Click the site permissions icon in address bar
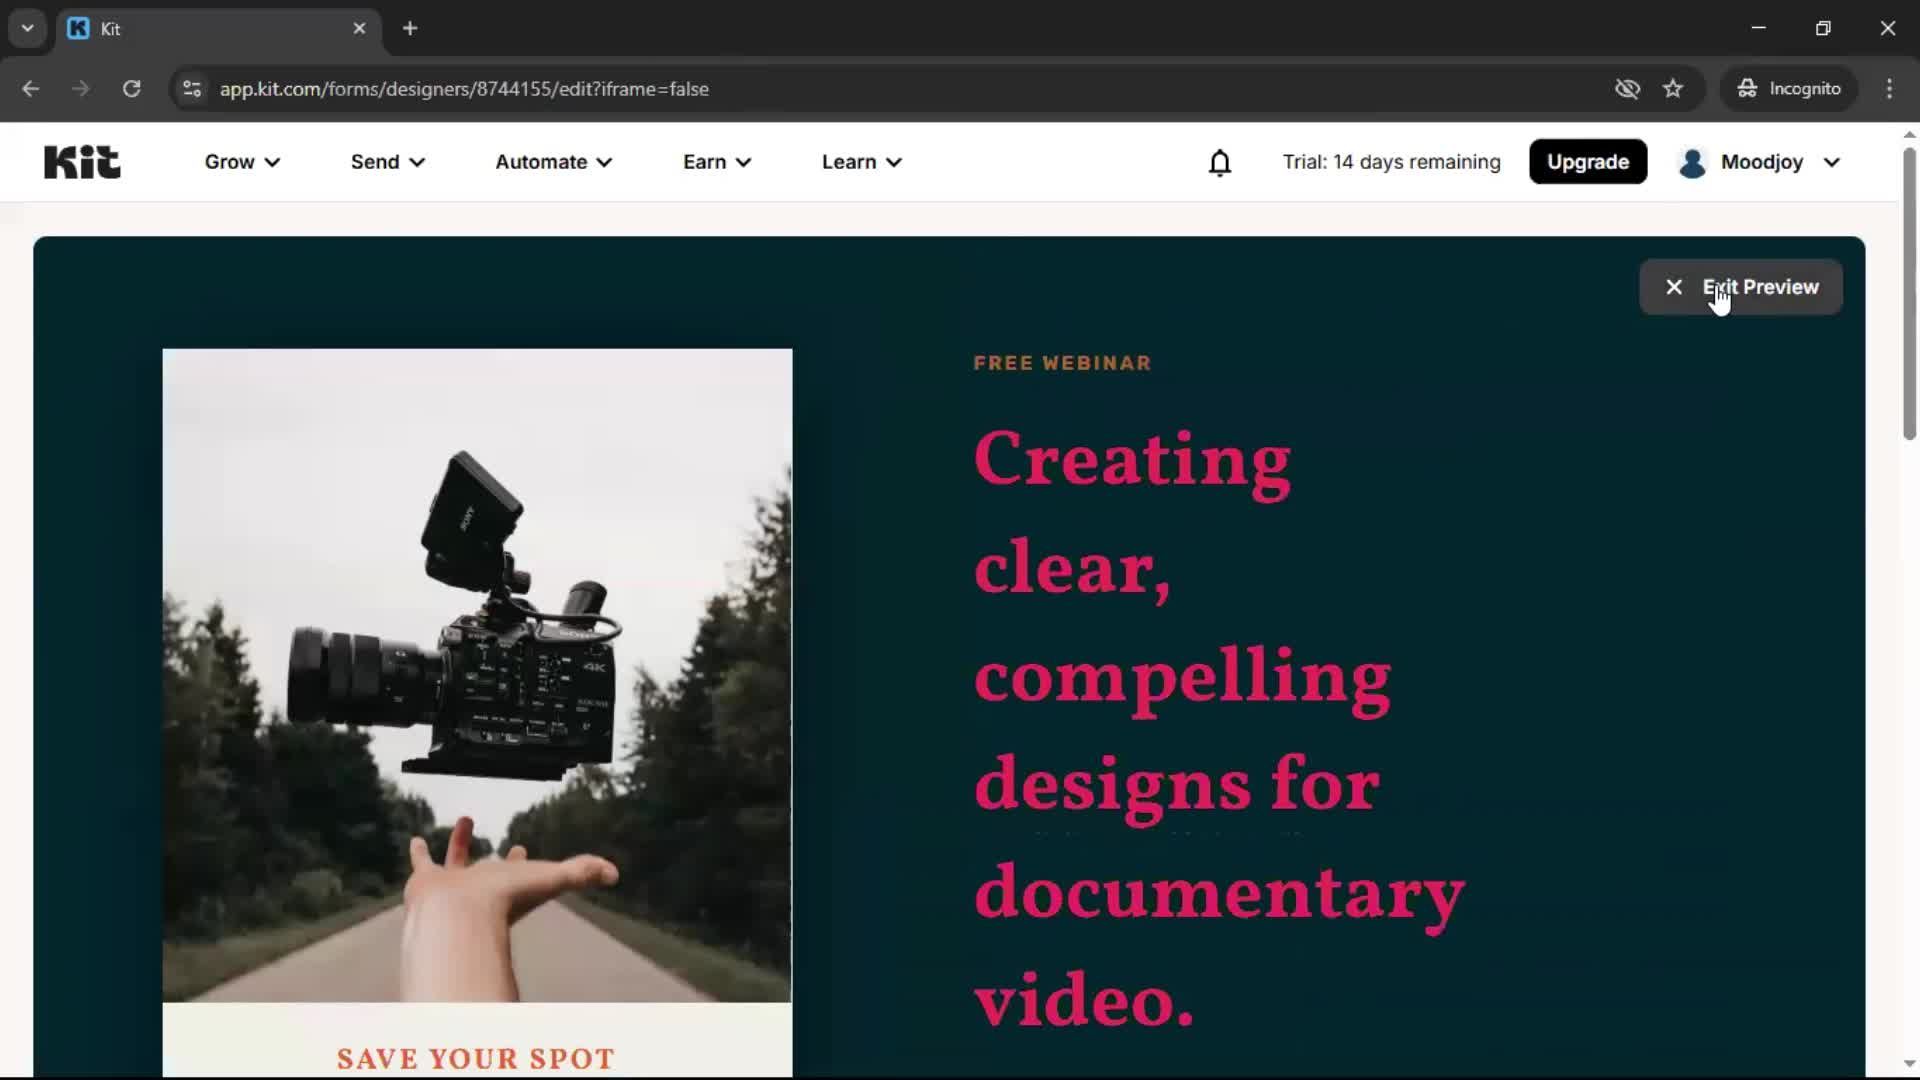The image size is (1920, 1080). pos(191,88)
